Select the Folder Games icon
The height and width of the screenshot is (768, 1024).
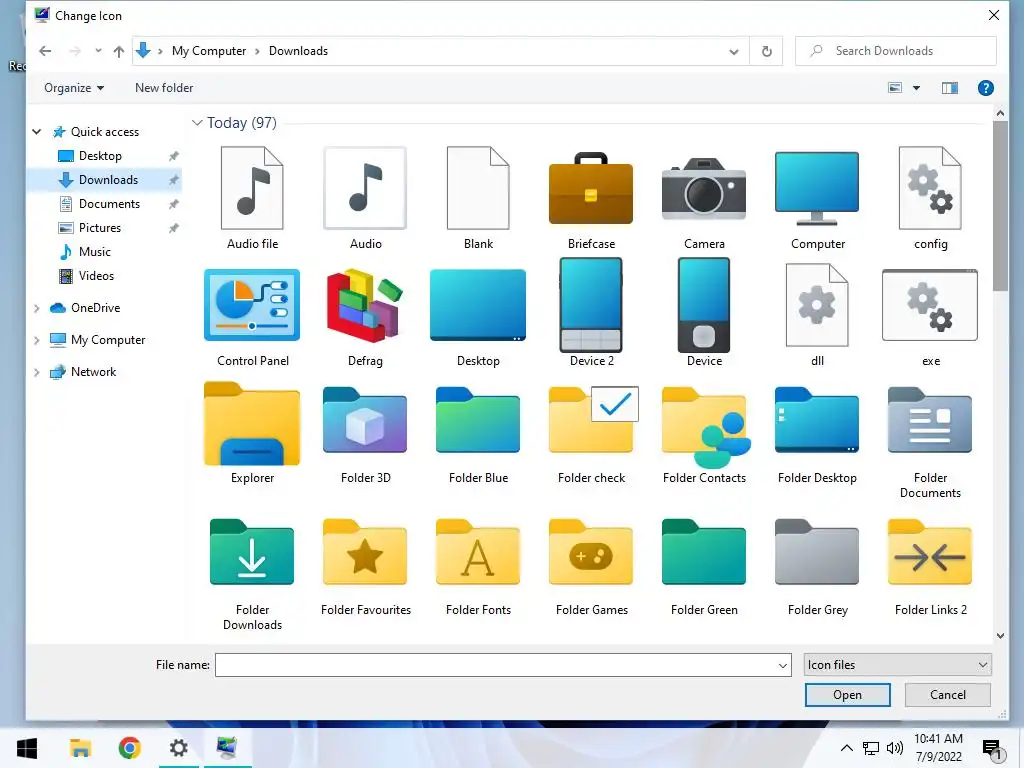point(591,552)
